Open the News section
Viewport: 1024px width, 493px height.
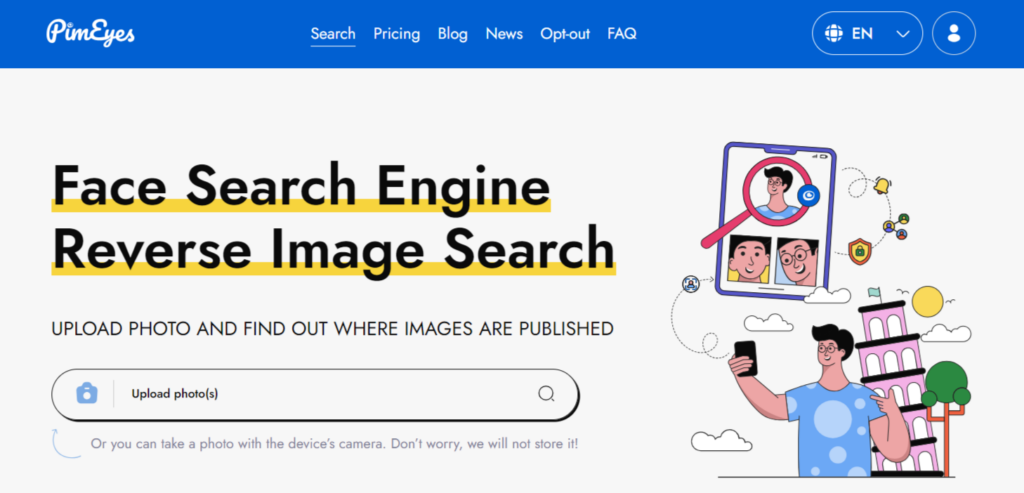pyautogui.click(x=504, y=34)
